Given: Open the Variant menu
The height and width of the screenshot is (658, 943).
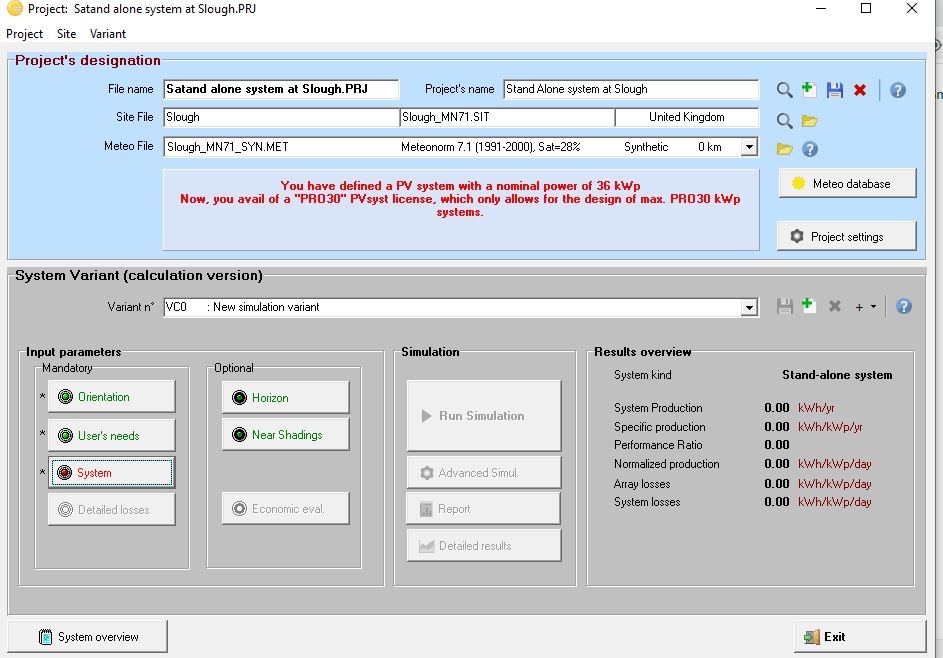Looking at the screenshot, I should coord(108,34).
